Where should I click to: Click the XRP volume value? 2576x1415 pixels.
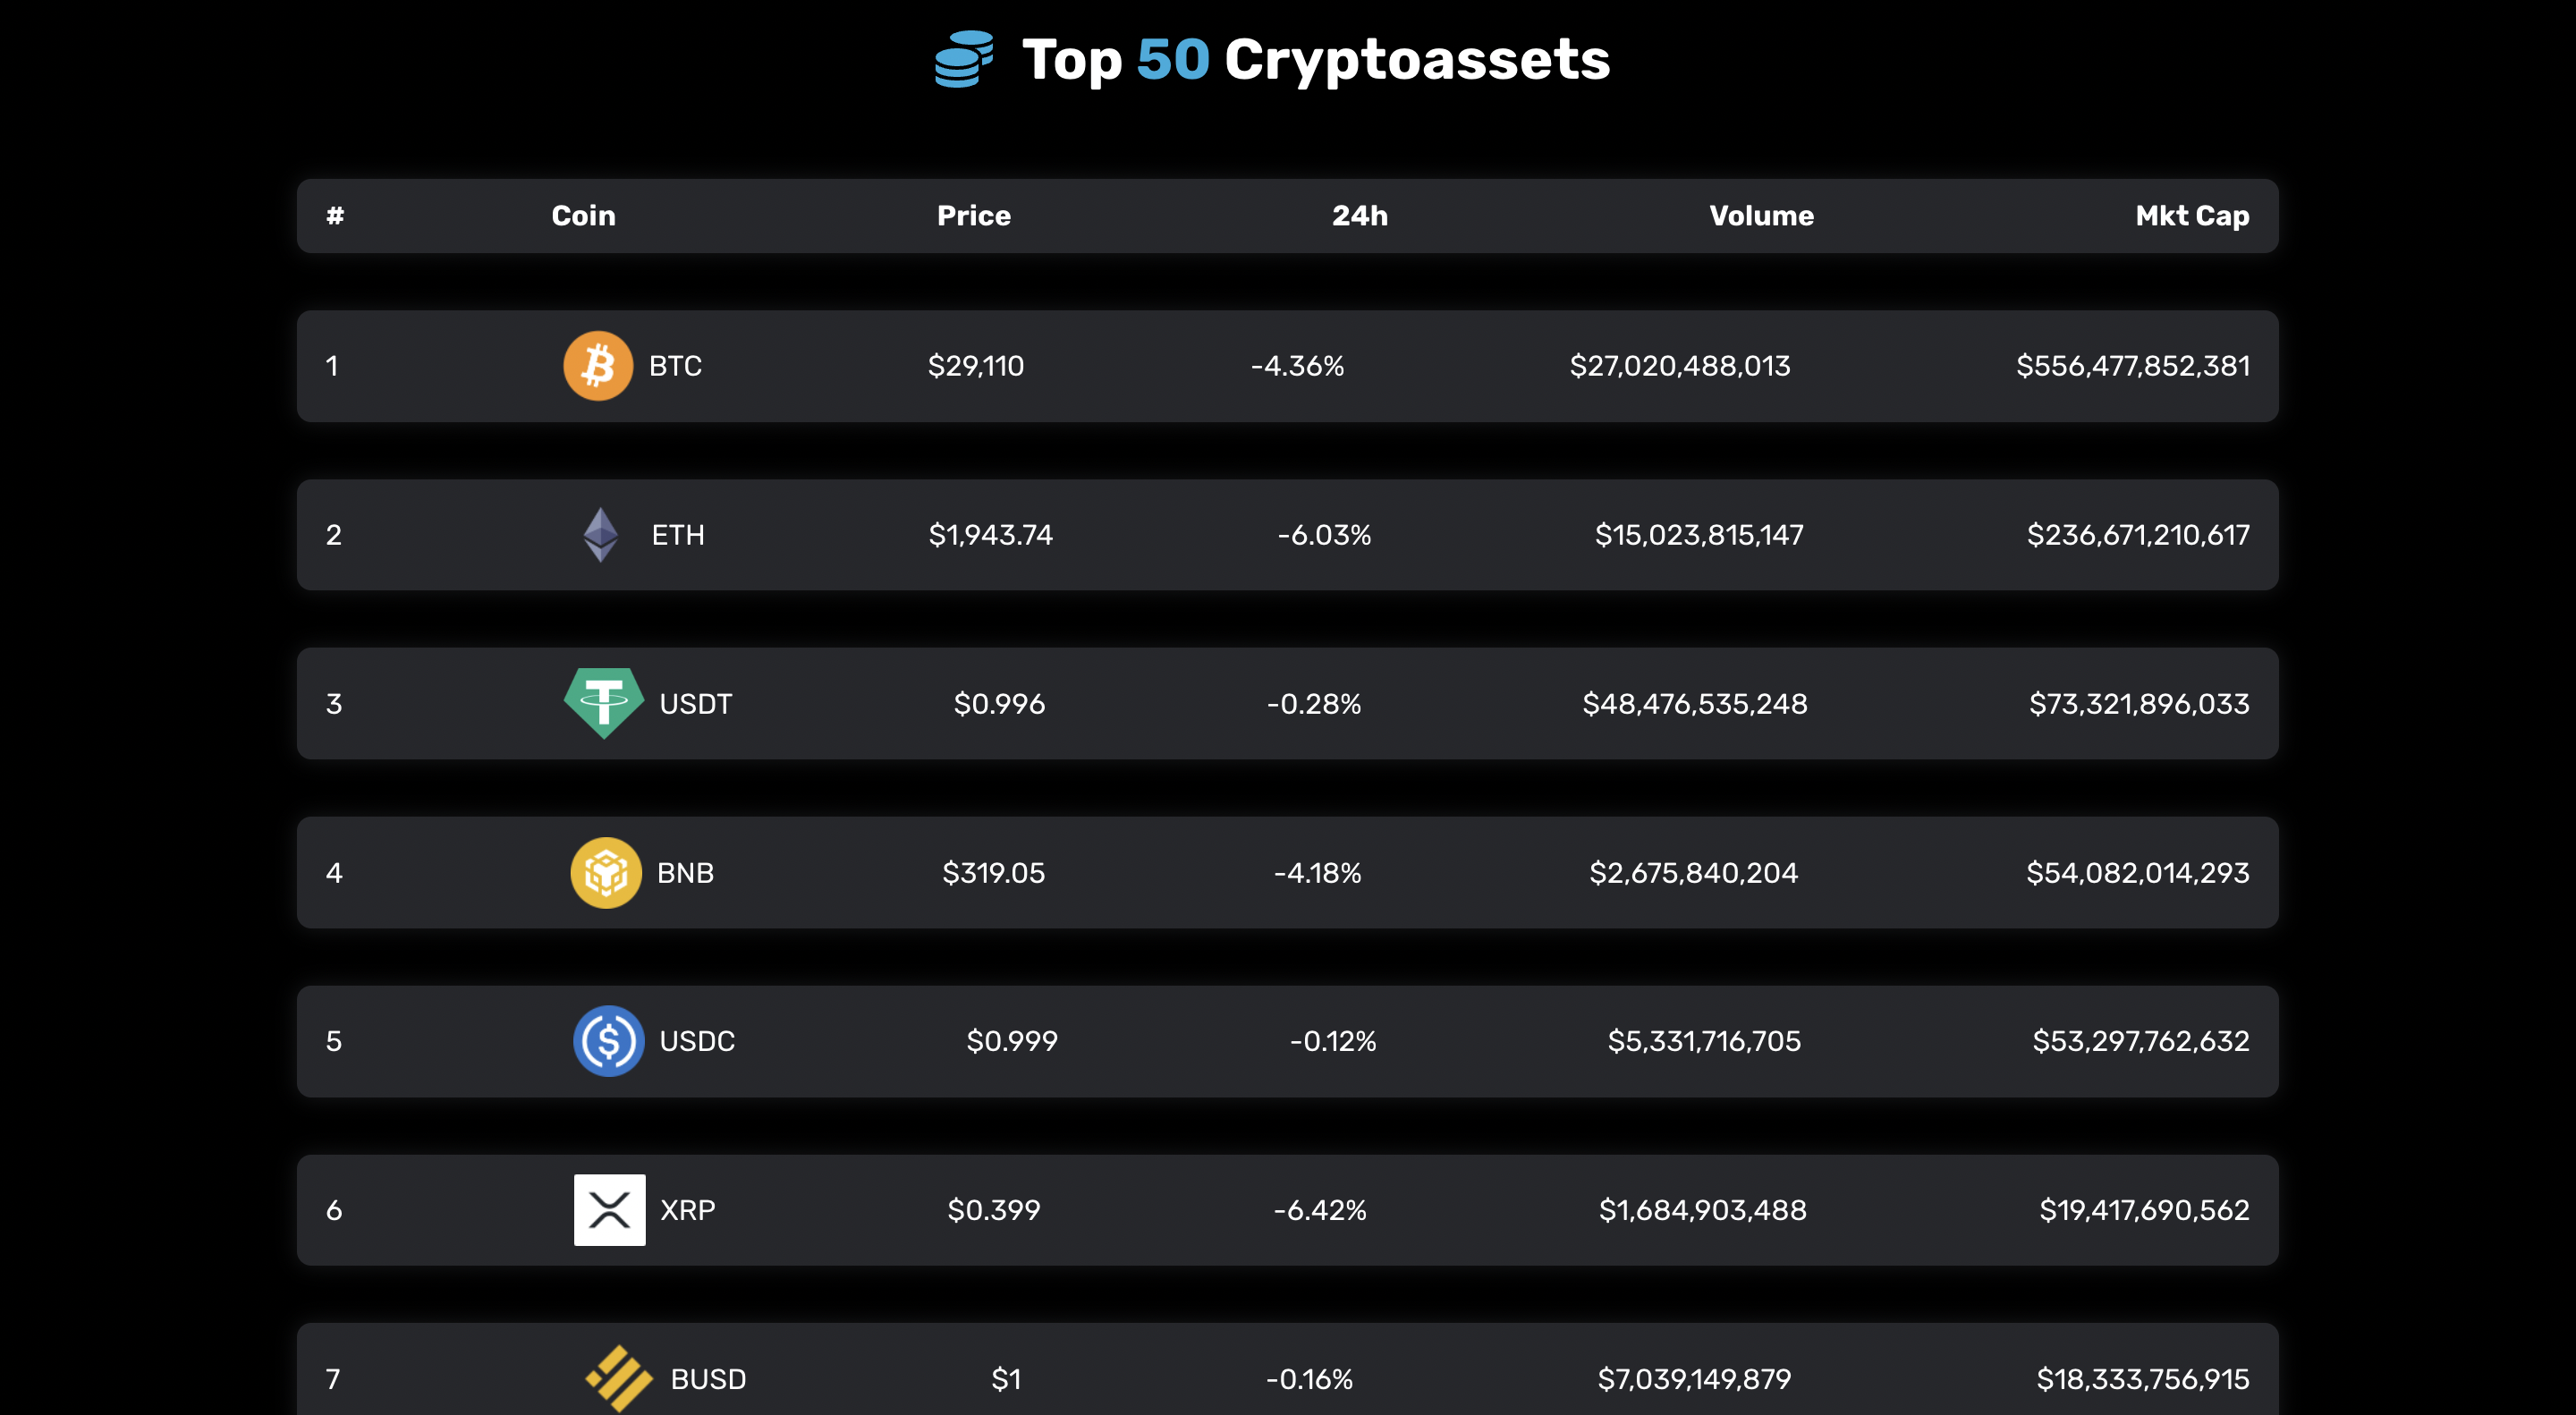(1703, 1210)
